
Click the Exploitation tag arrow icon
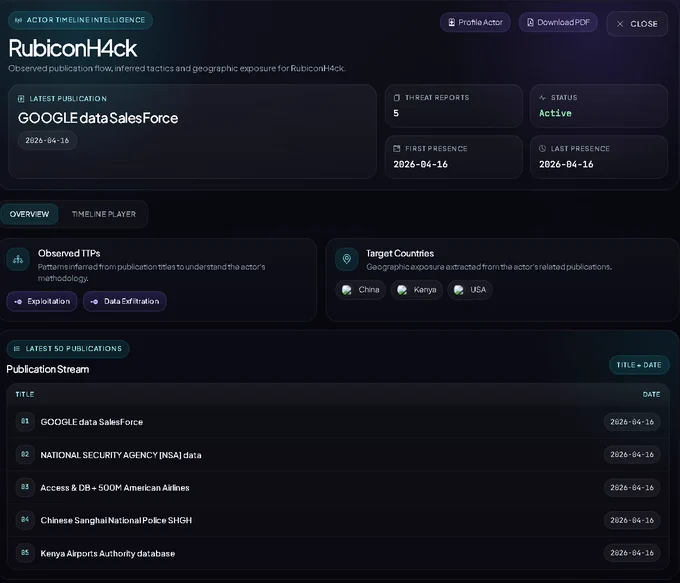[x=18, y=301]
